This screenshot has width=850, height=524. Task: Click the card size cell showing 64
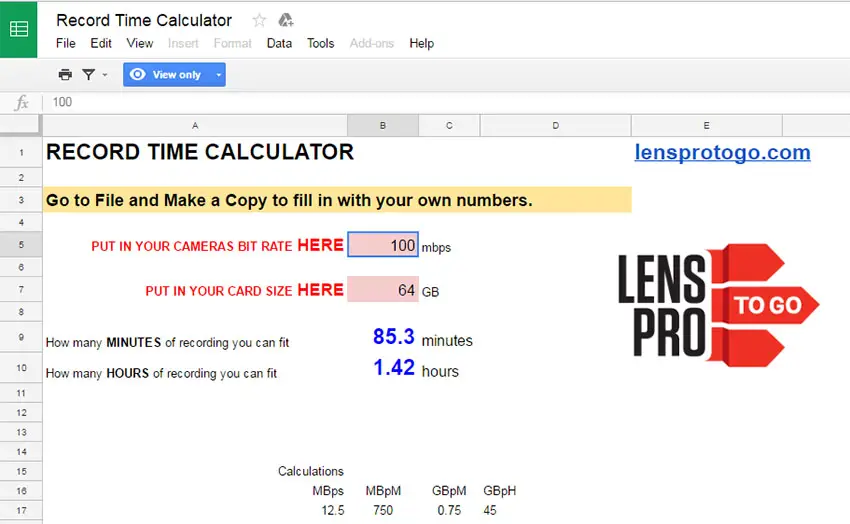(383, 289)
